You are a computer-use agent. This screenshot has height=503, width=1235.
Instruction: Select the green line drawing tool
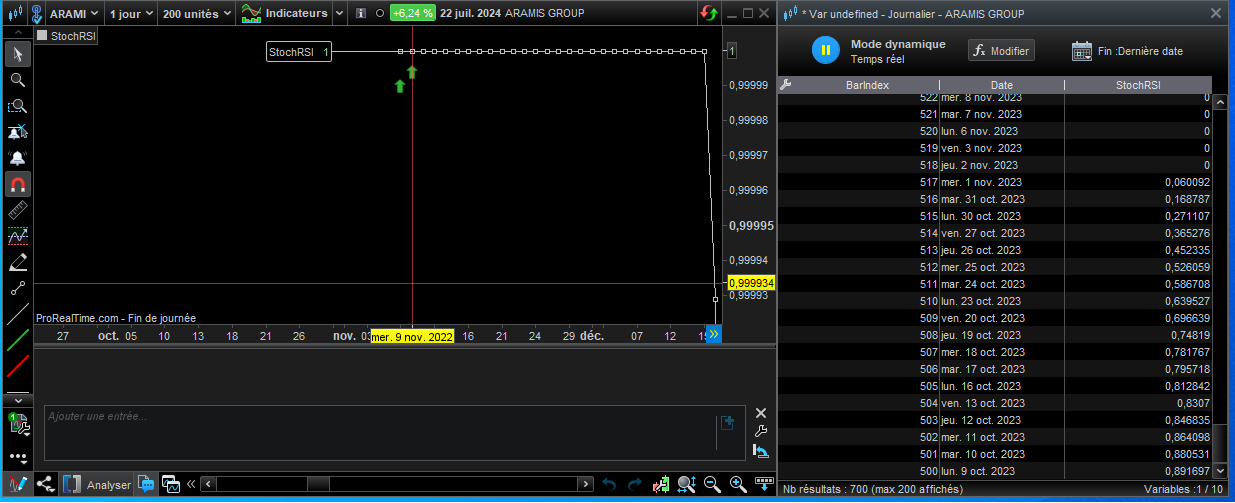click(17, 340)
